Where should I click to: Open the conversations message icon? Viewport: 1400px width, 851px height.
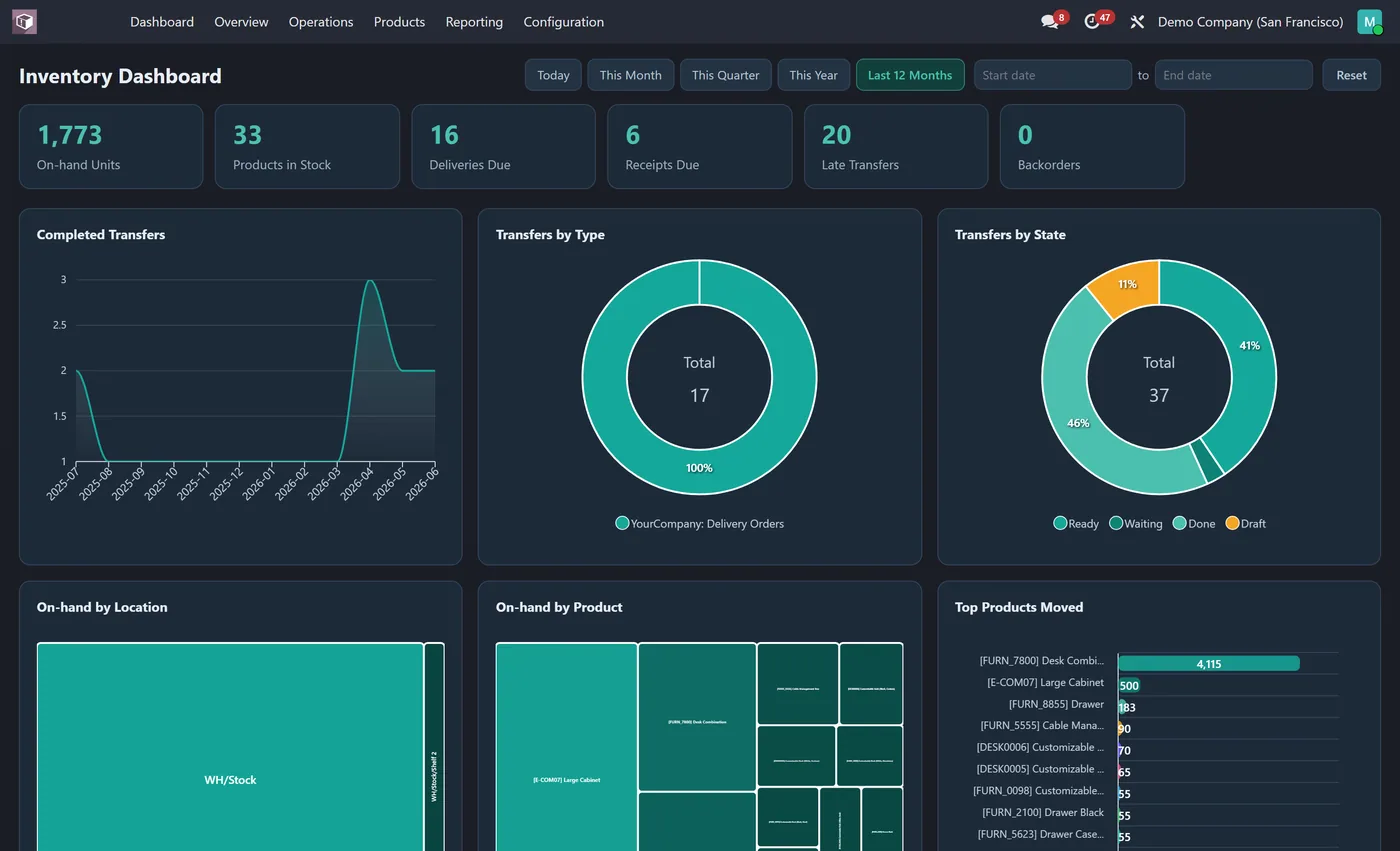pos(1049,21)
